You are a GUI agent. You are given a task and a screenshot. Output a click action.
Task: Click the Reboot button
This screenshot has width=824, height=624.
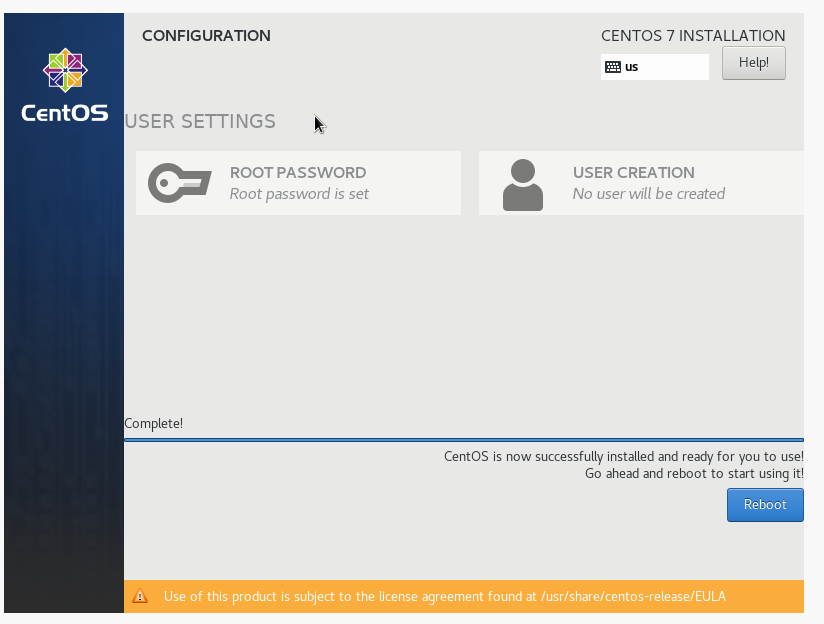tap(765, 505)
